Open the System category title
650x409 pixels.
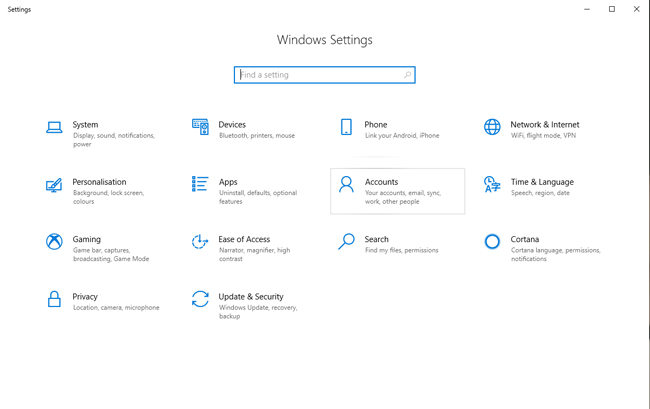click(85, 125)
